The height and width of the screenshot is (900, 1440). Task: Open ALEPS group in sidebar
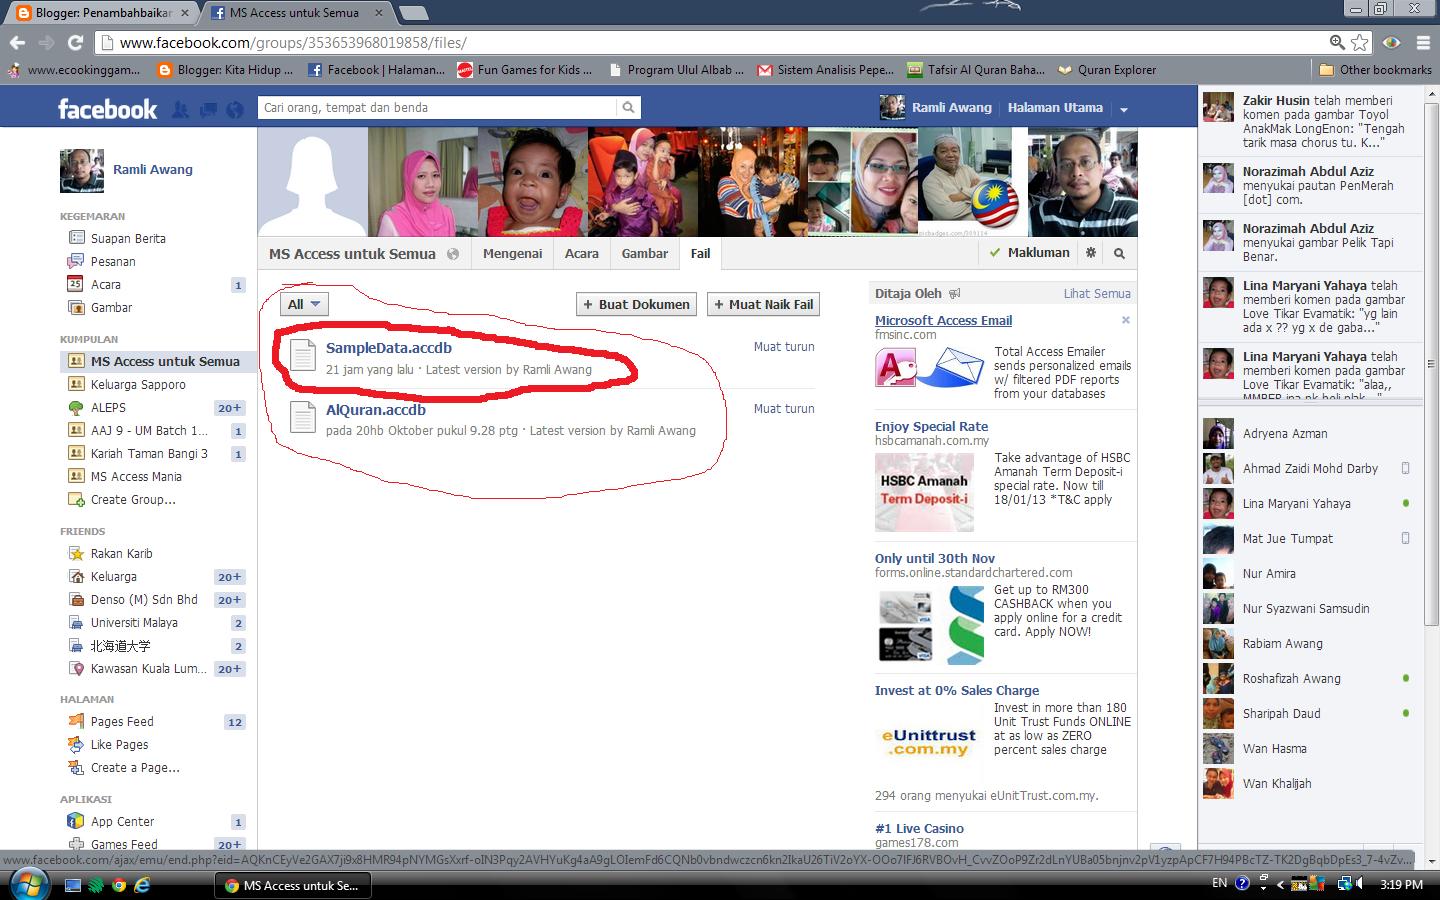(108, 408)
